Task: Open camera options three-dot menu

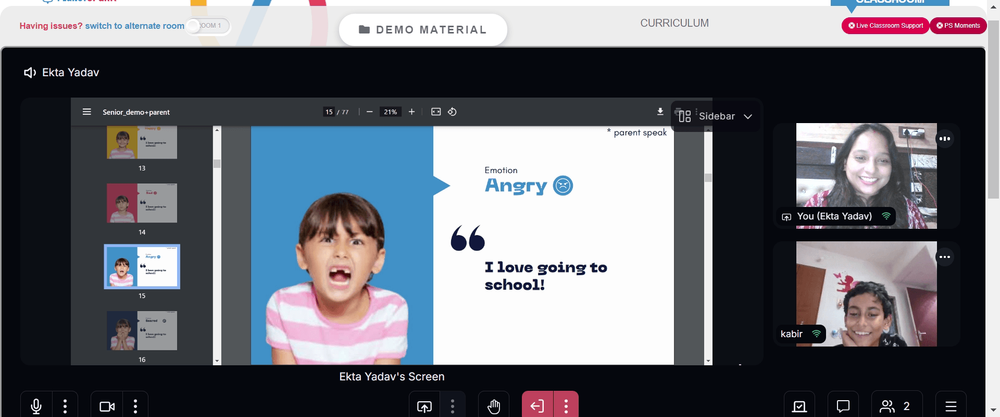Action: pyautogui.click(x=135, y=406)
